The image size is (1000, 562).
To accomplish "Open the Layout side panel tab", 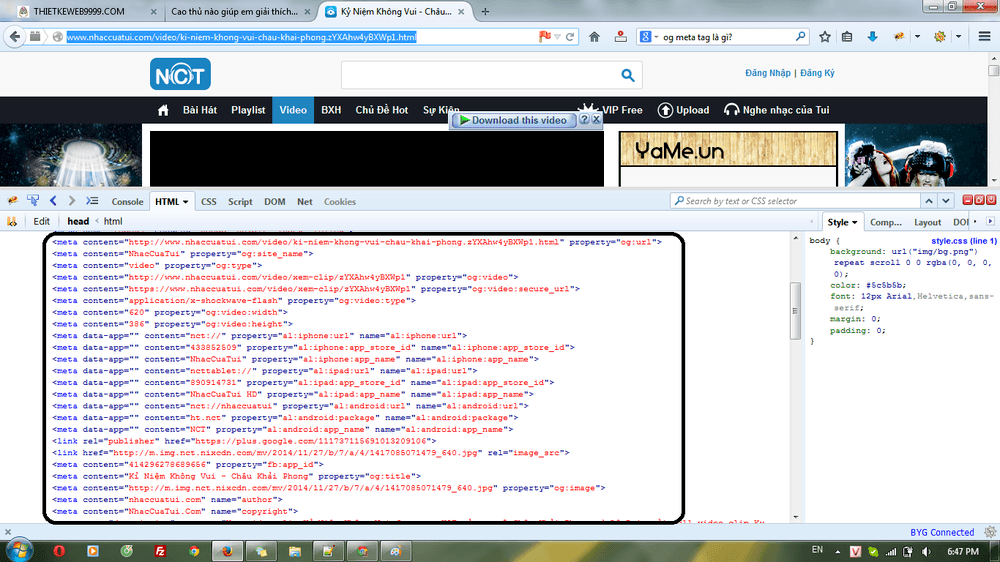I will [927, 222].
